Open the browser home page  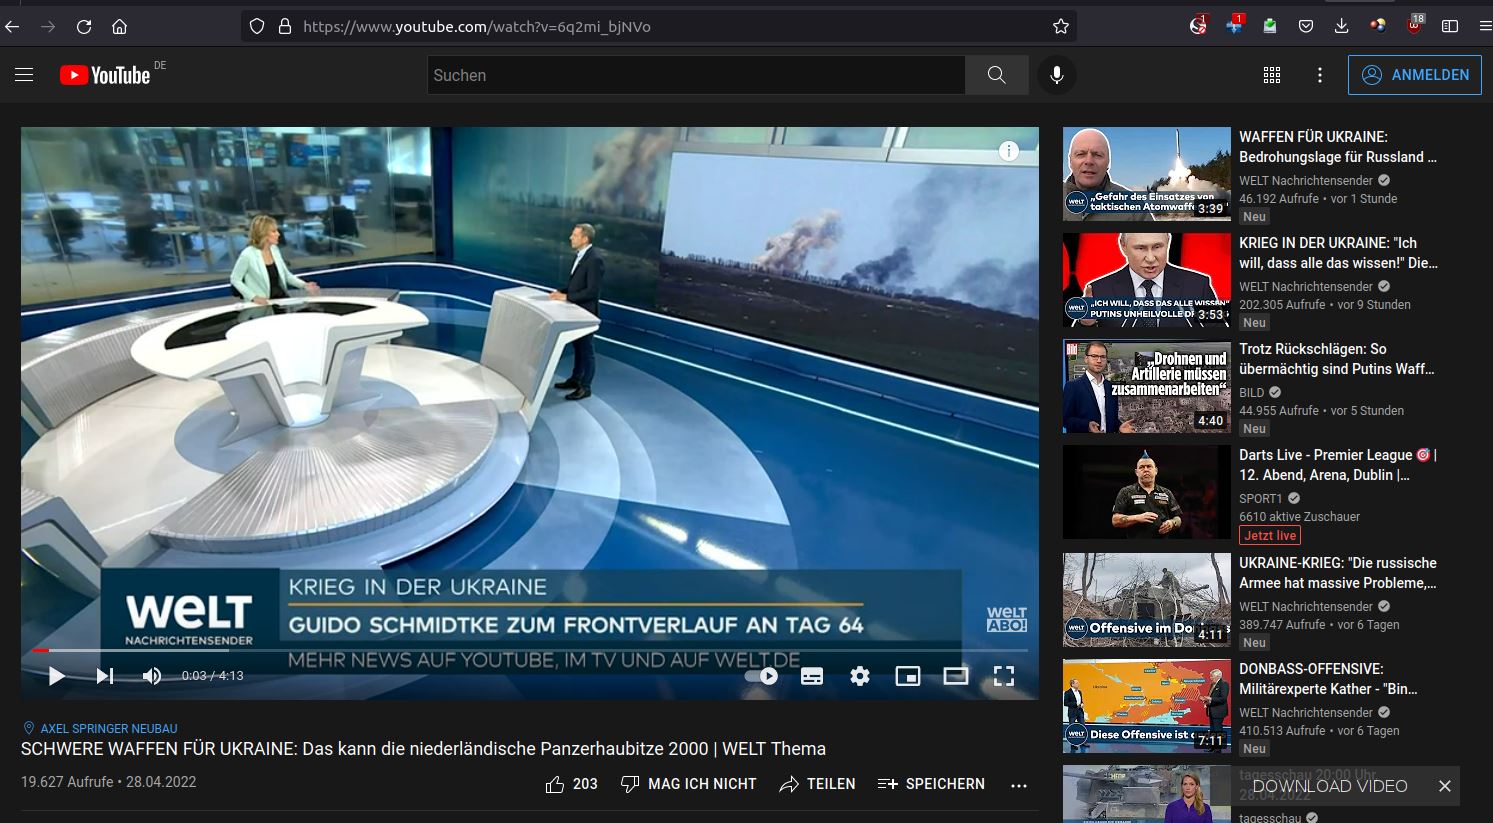119,27
